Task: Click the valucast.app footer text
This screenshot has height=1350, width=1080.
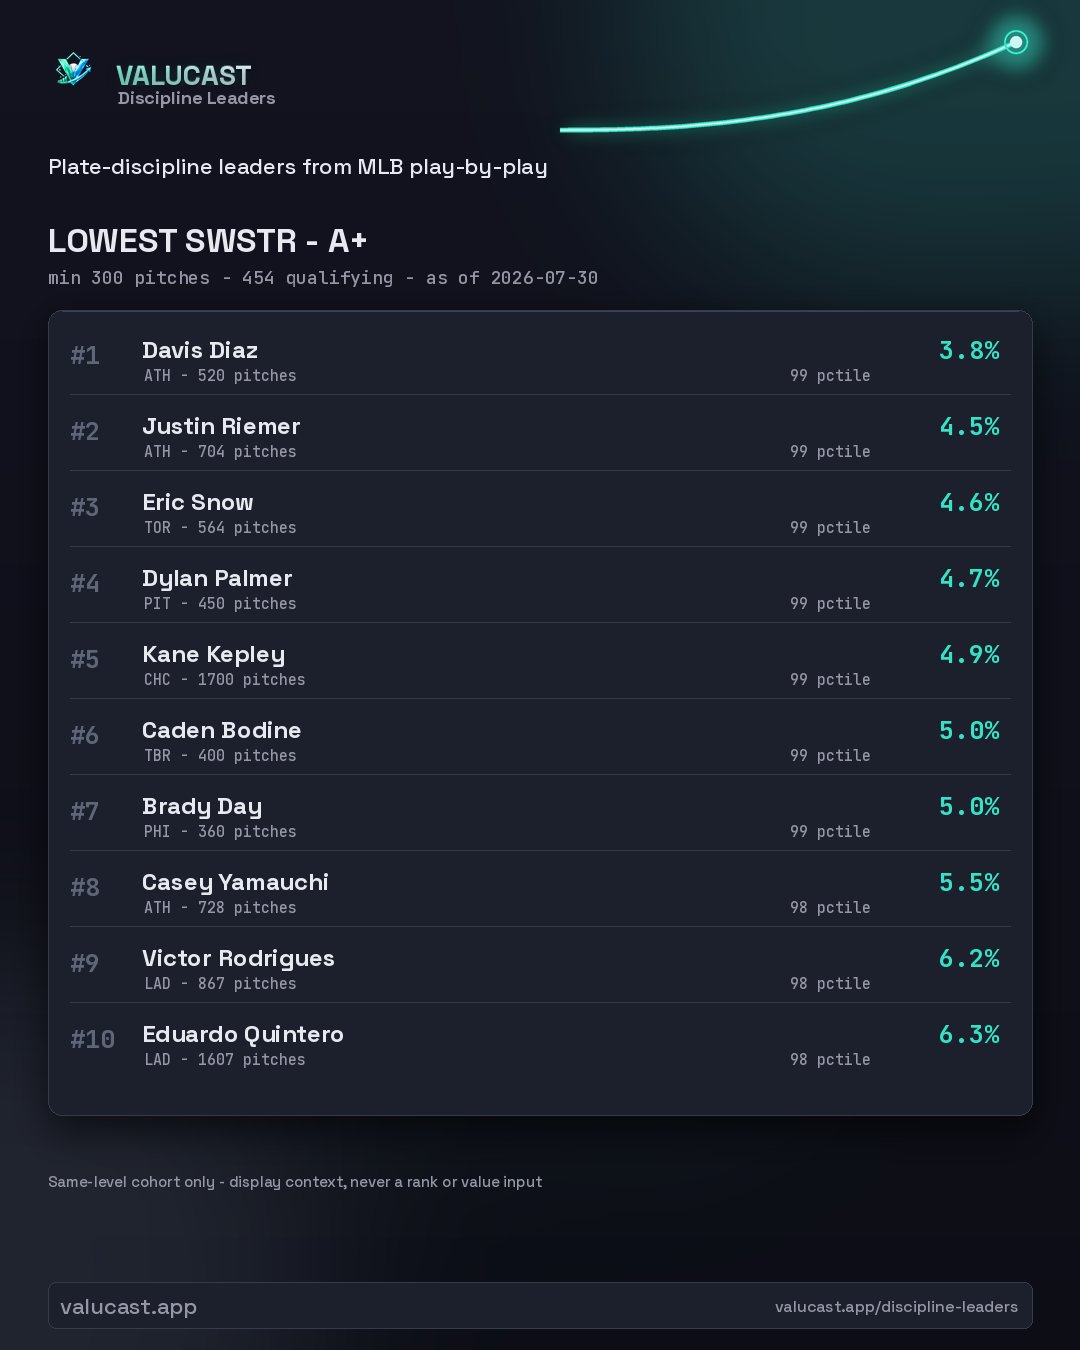Action: click(x=128, y=1306)
